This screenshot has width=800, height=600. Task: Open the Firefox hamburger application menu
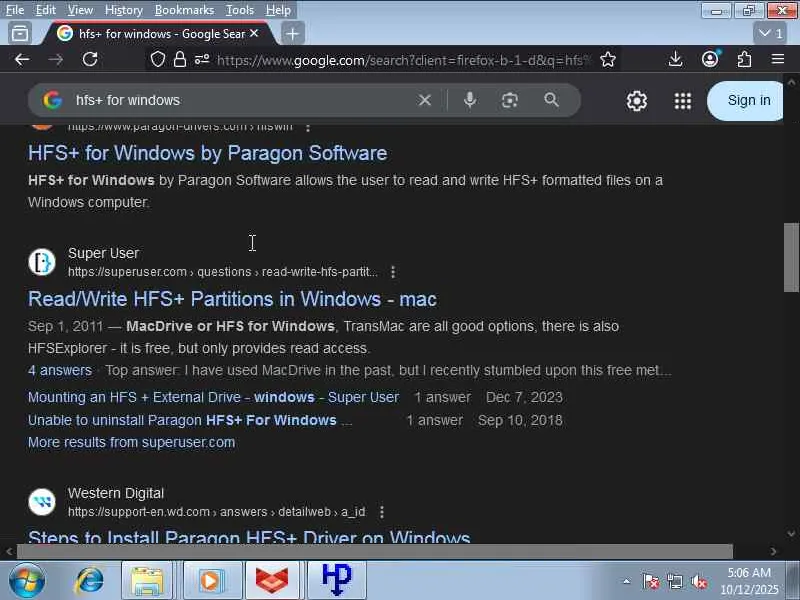coord(778,59)
